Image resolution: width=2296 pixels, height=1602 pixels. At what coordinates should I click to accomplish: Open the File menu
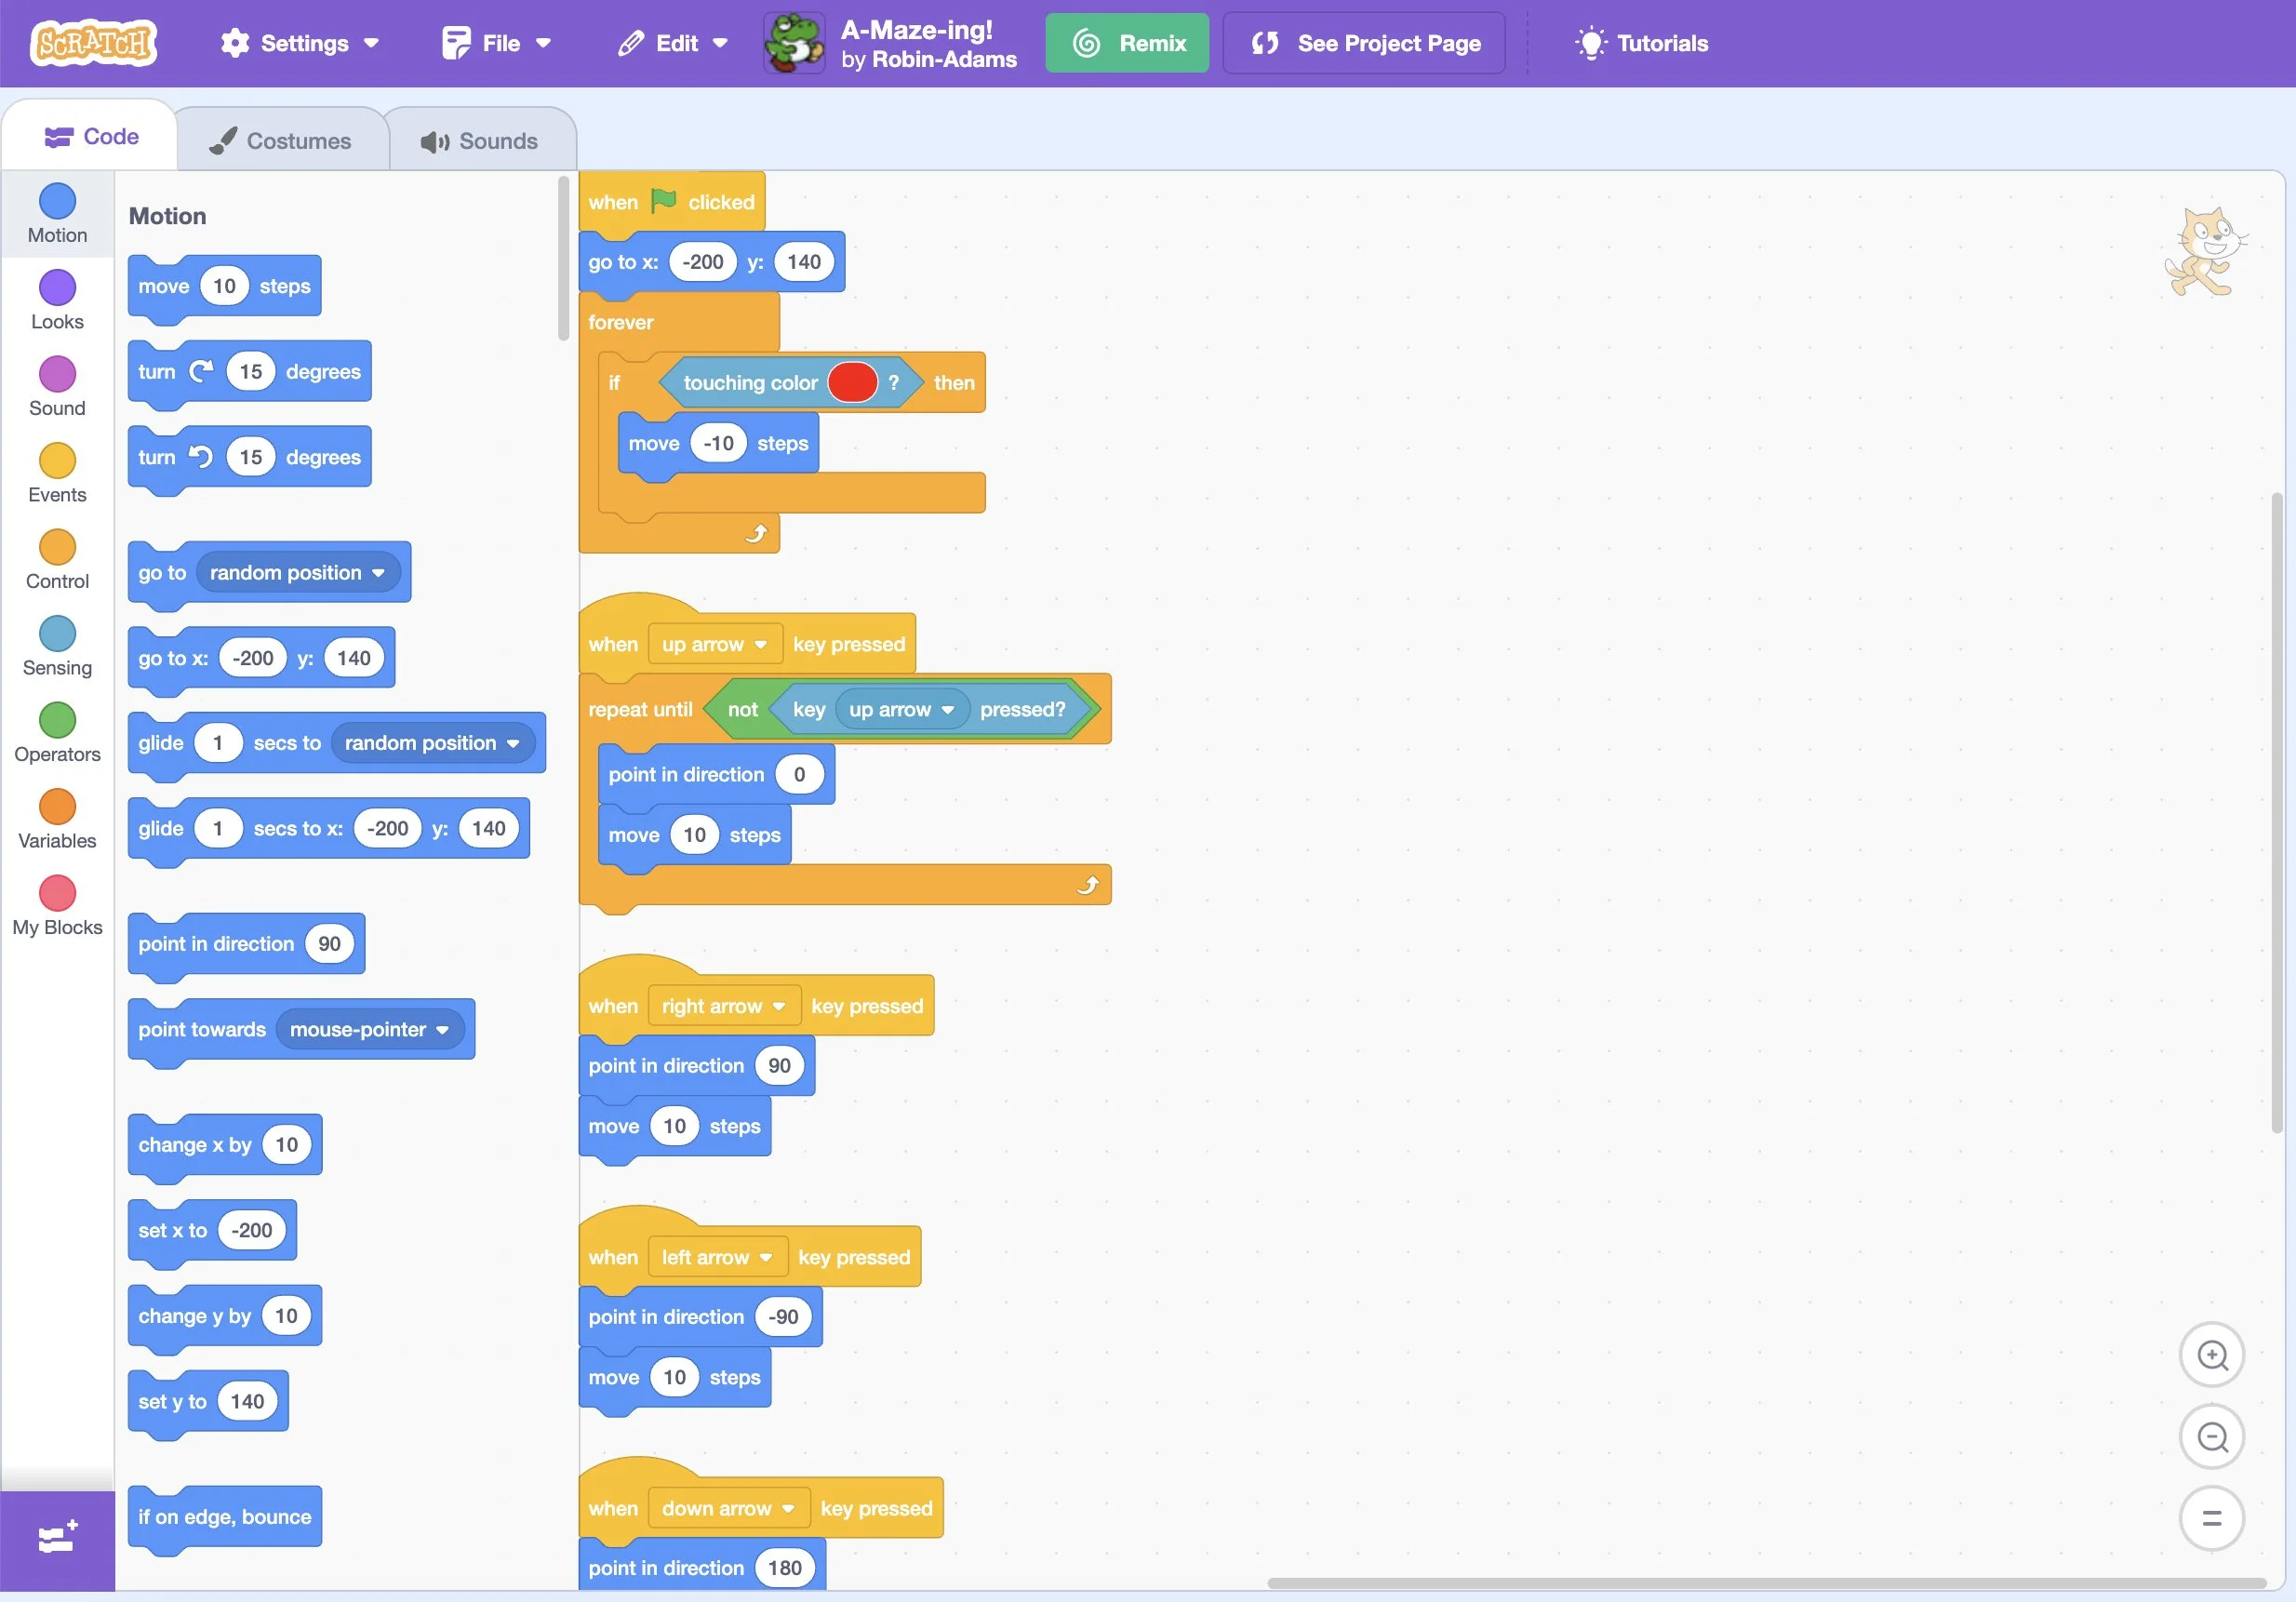tap(497, 43)
